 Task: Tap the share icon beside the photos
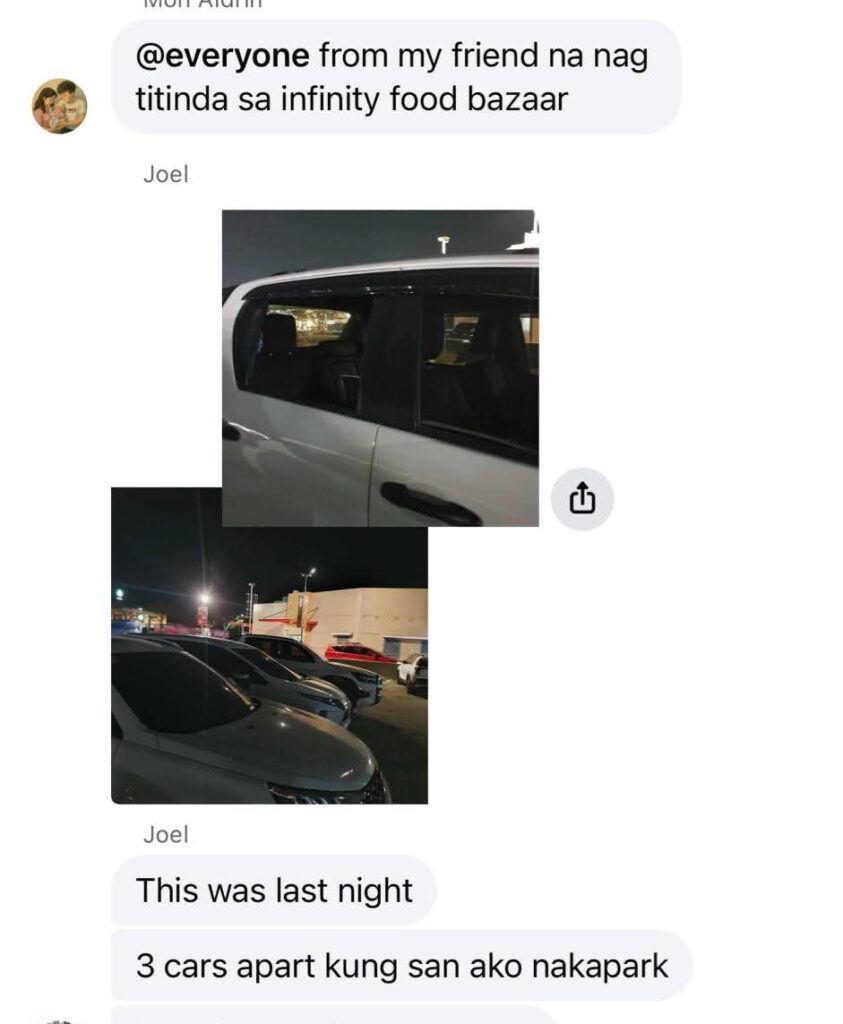[582, 499]
